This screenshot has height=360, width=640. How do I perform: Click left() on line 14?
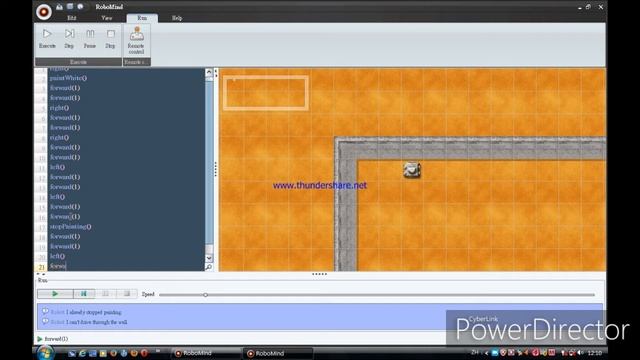[x=57, y=197]
